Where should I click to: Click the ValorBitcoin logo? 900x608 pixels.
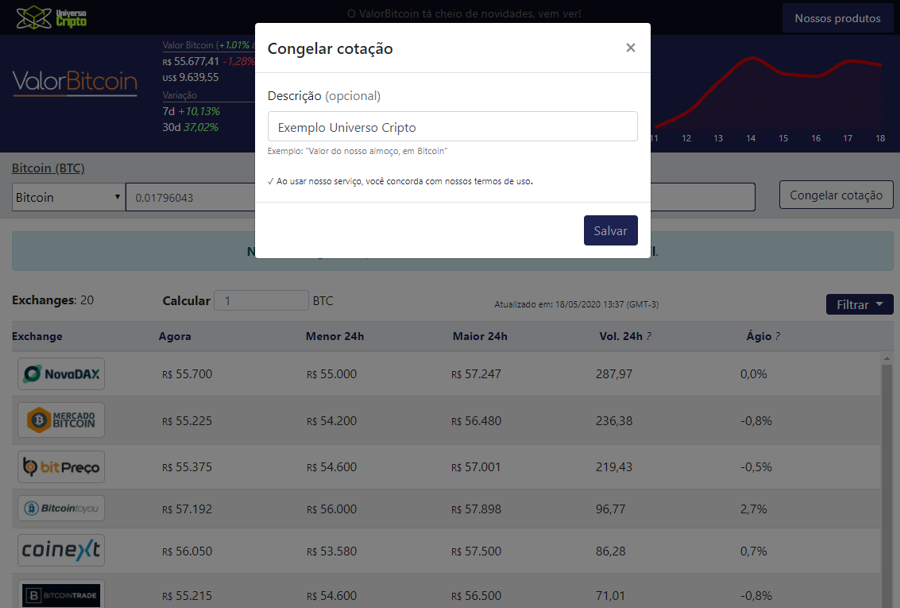click(x=75, y=82)
